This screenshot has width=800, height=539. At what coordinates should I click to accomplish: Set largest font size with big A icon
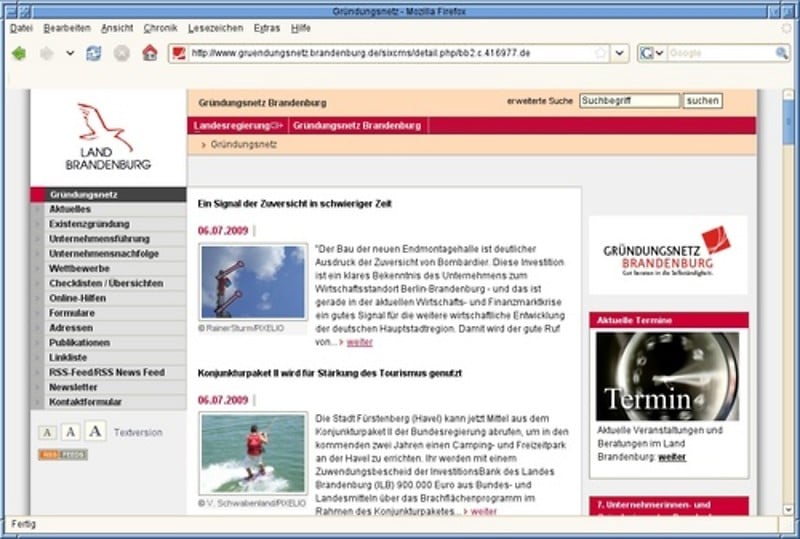point(95,431)
